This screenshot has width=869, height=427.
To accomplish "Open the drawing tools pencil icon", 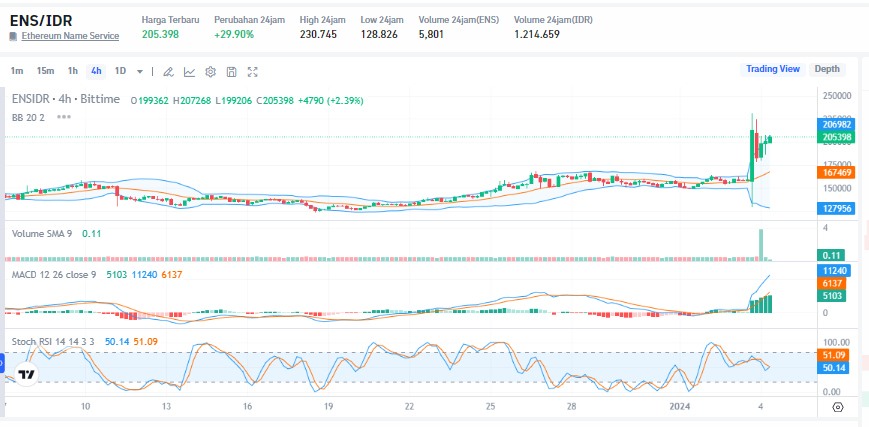I will coord(168,72).
